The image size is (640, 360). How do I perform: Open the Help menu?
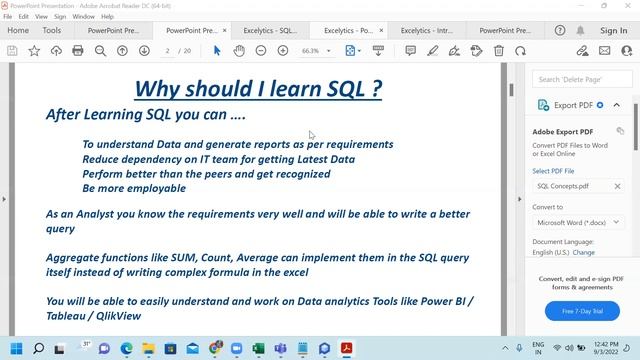pyautogui.click(x=107, y=17)
